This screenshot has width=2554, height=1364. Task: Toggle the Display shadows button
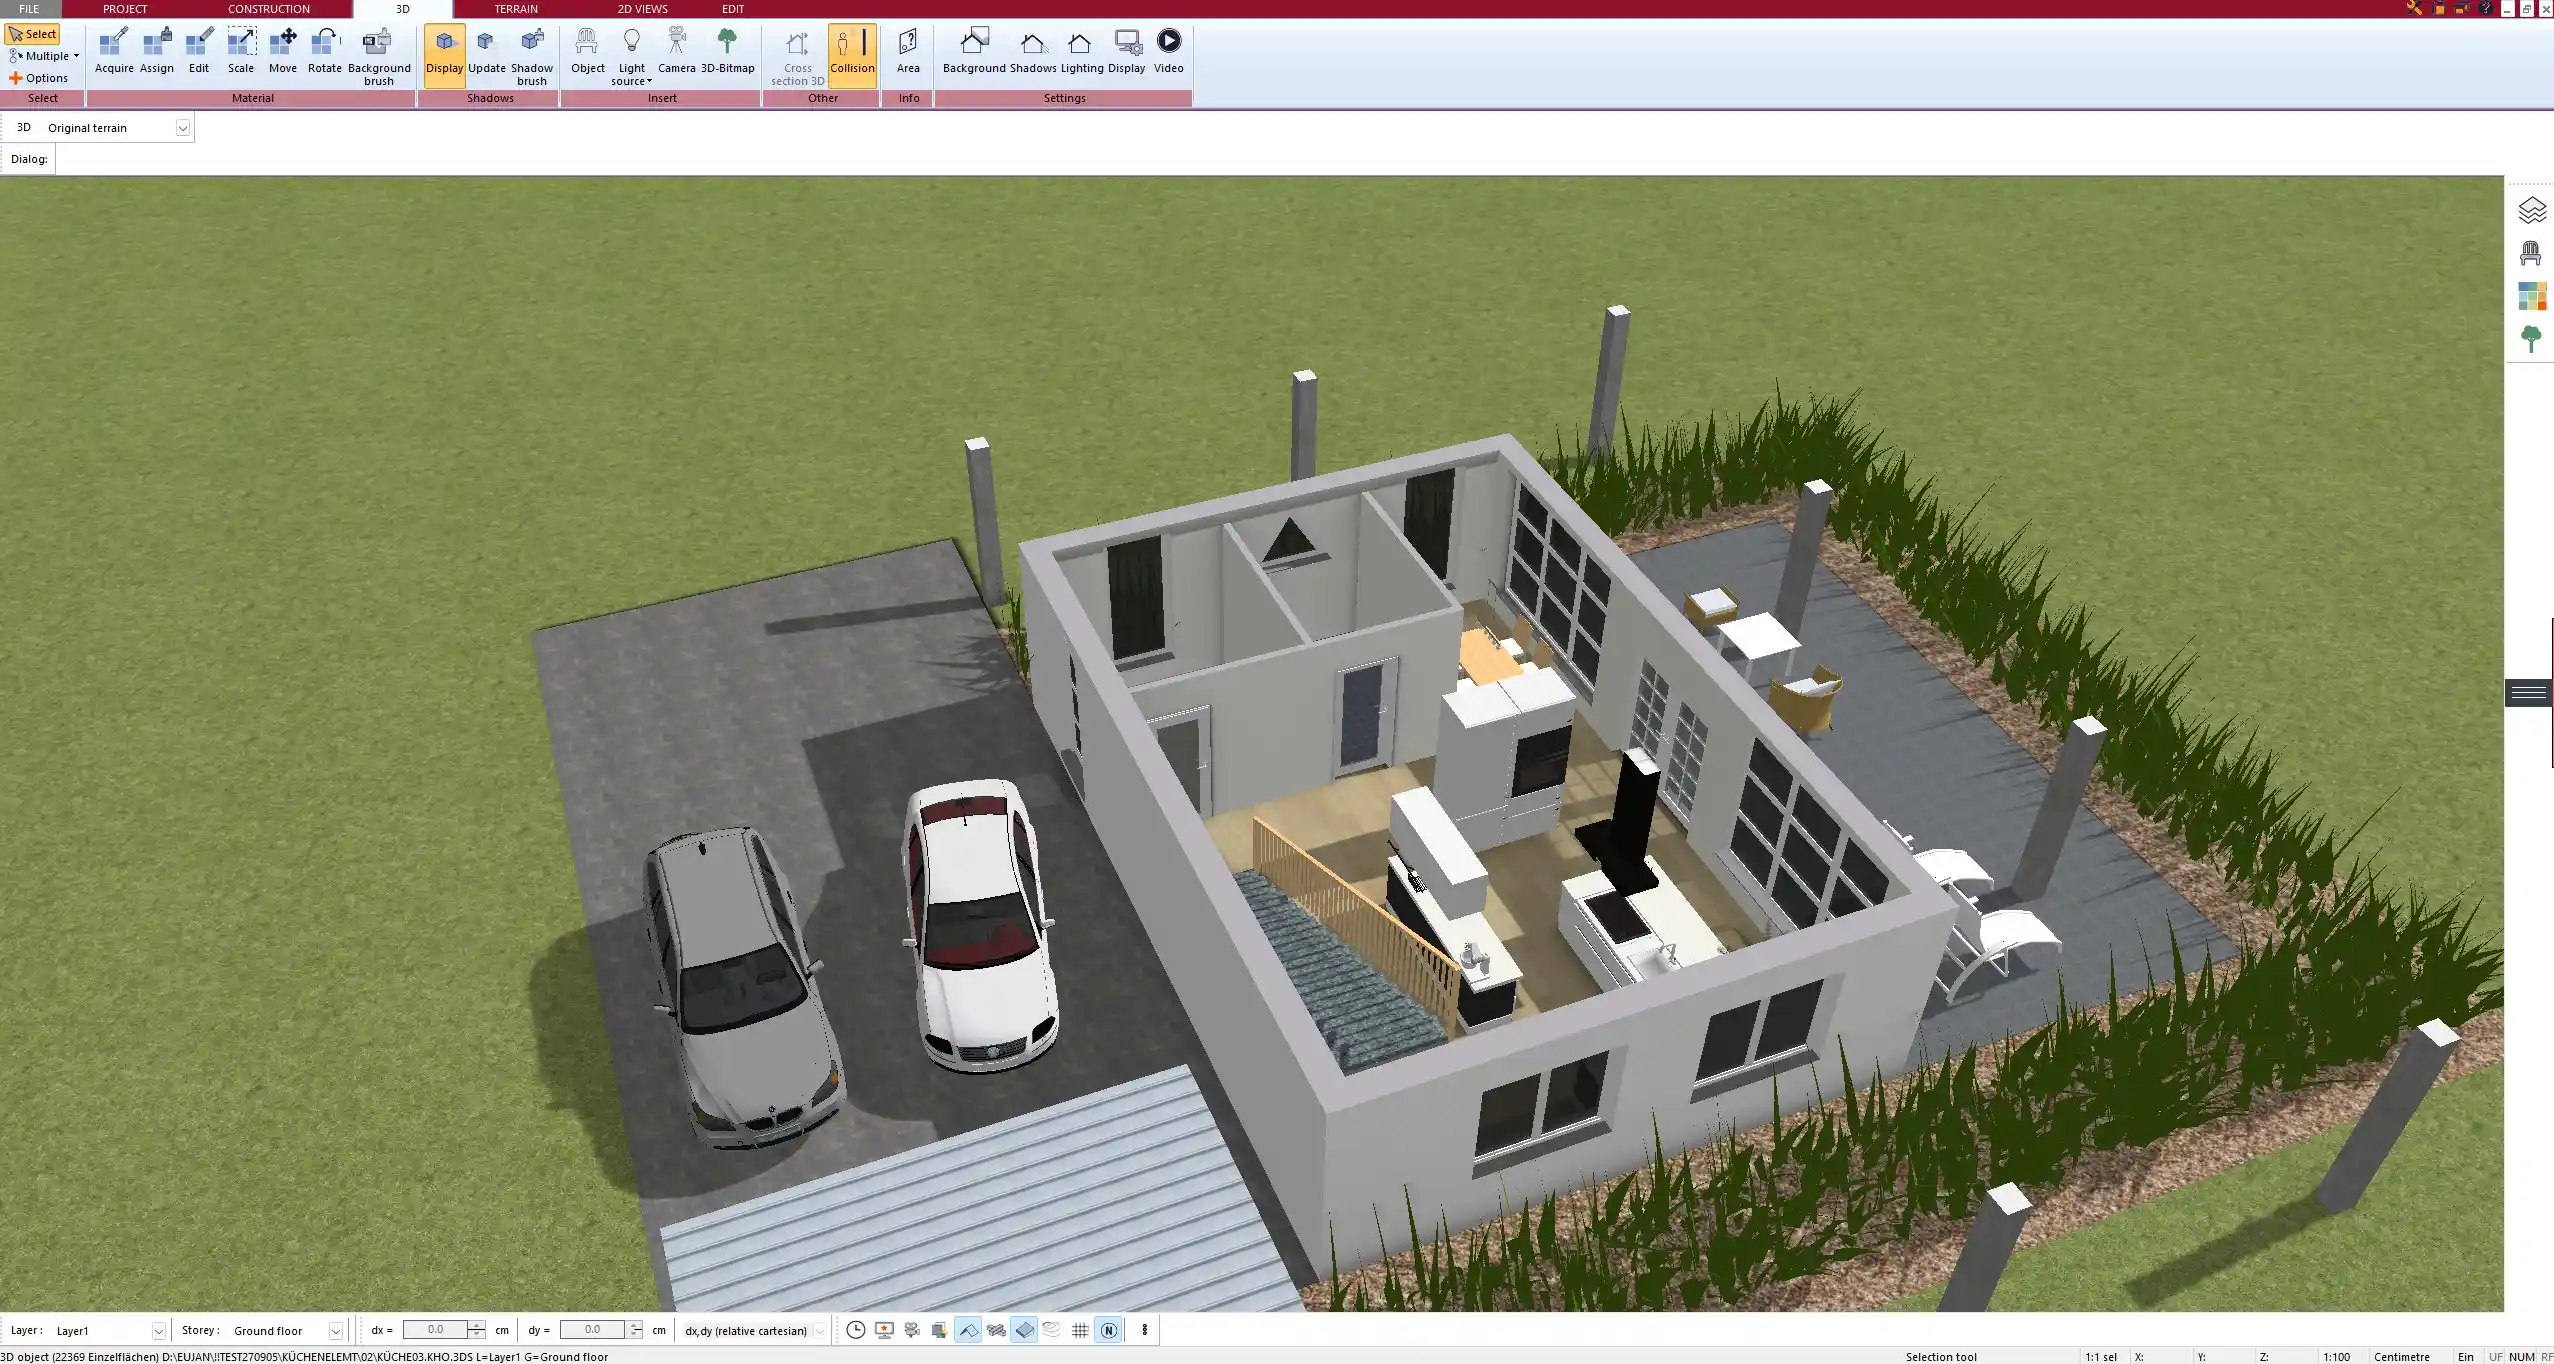pyautogui.click(x=445, y=55)
